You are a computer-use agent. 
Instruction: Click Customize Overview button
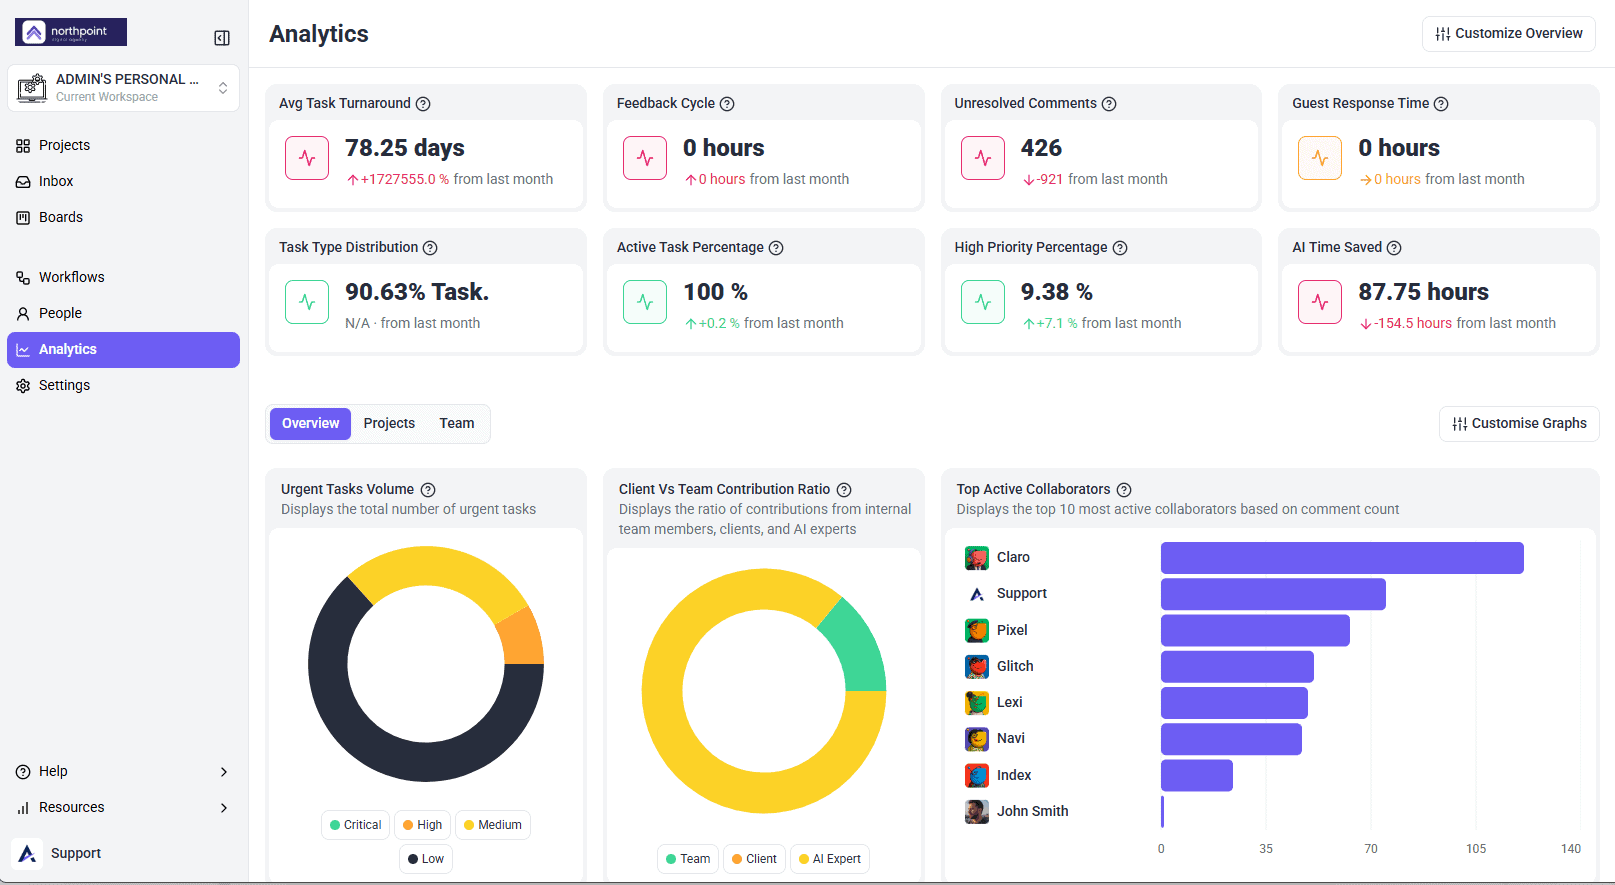coord(1508,34)
